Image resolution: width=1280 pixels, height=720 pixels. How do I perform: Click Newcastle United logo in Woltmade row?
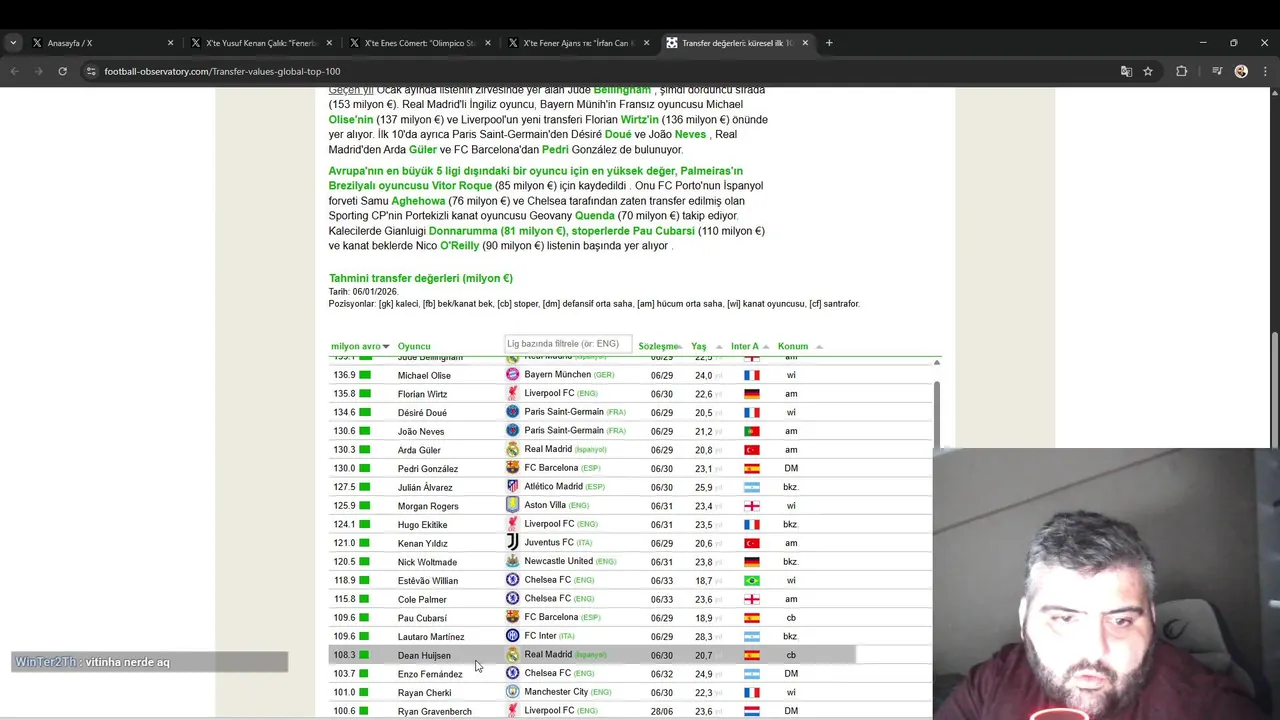pos(512,561)
